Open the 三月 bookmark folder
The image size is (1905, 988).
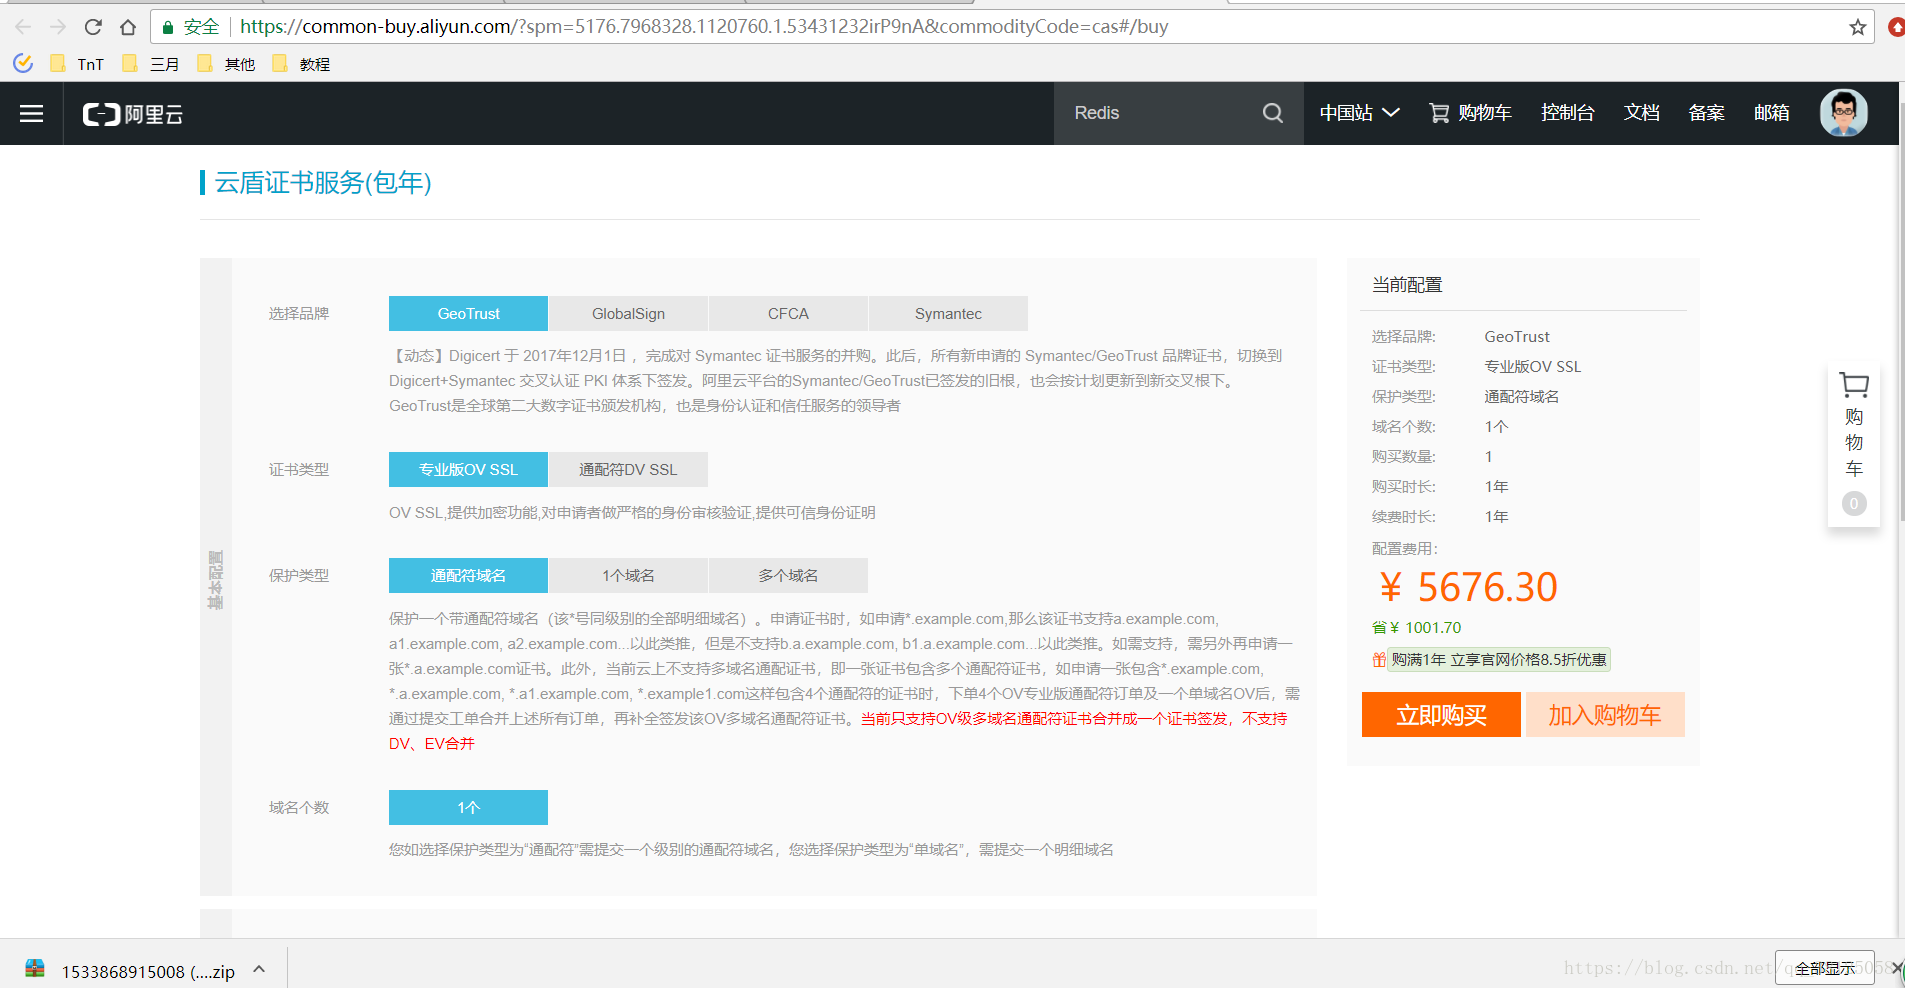click(150, 64)
